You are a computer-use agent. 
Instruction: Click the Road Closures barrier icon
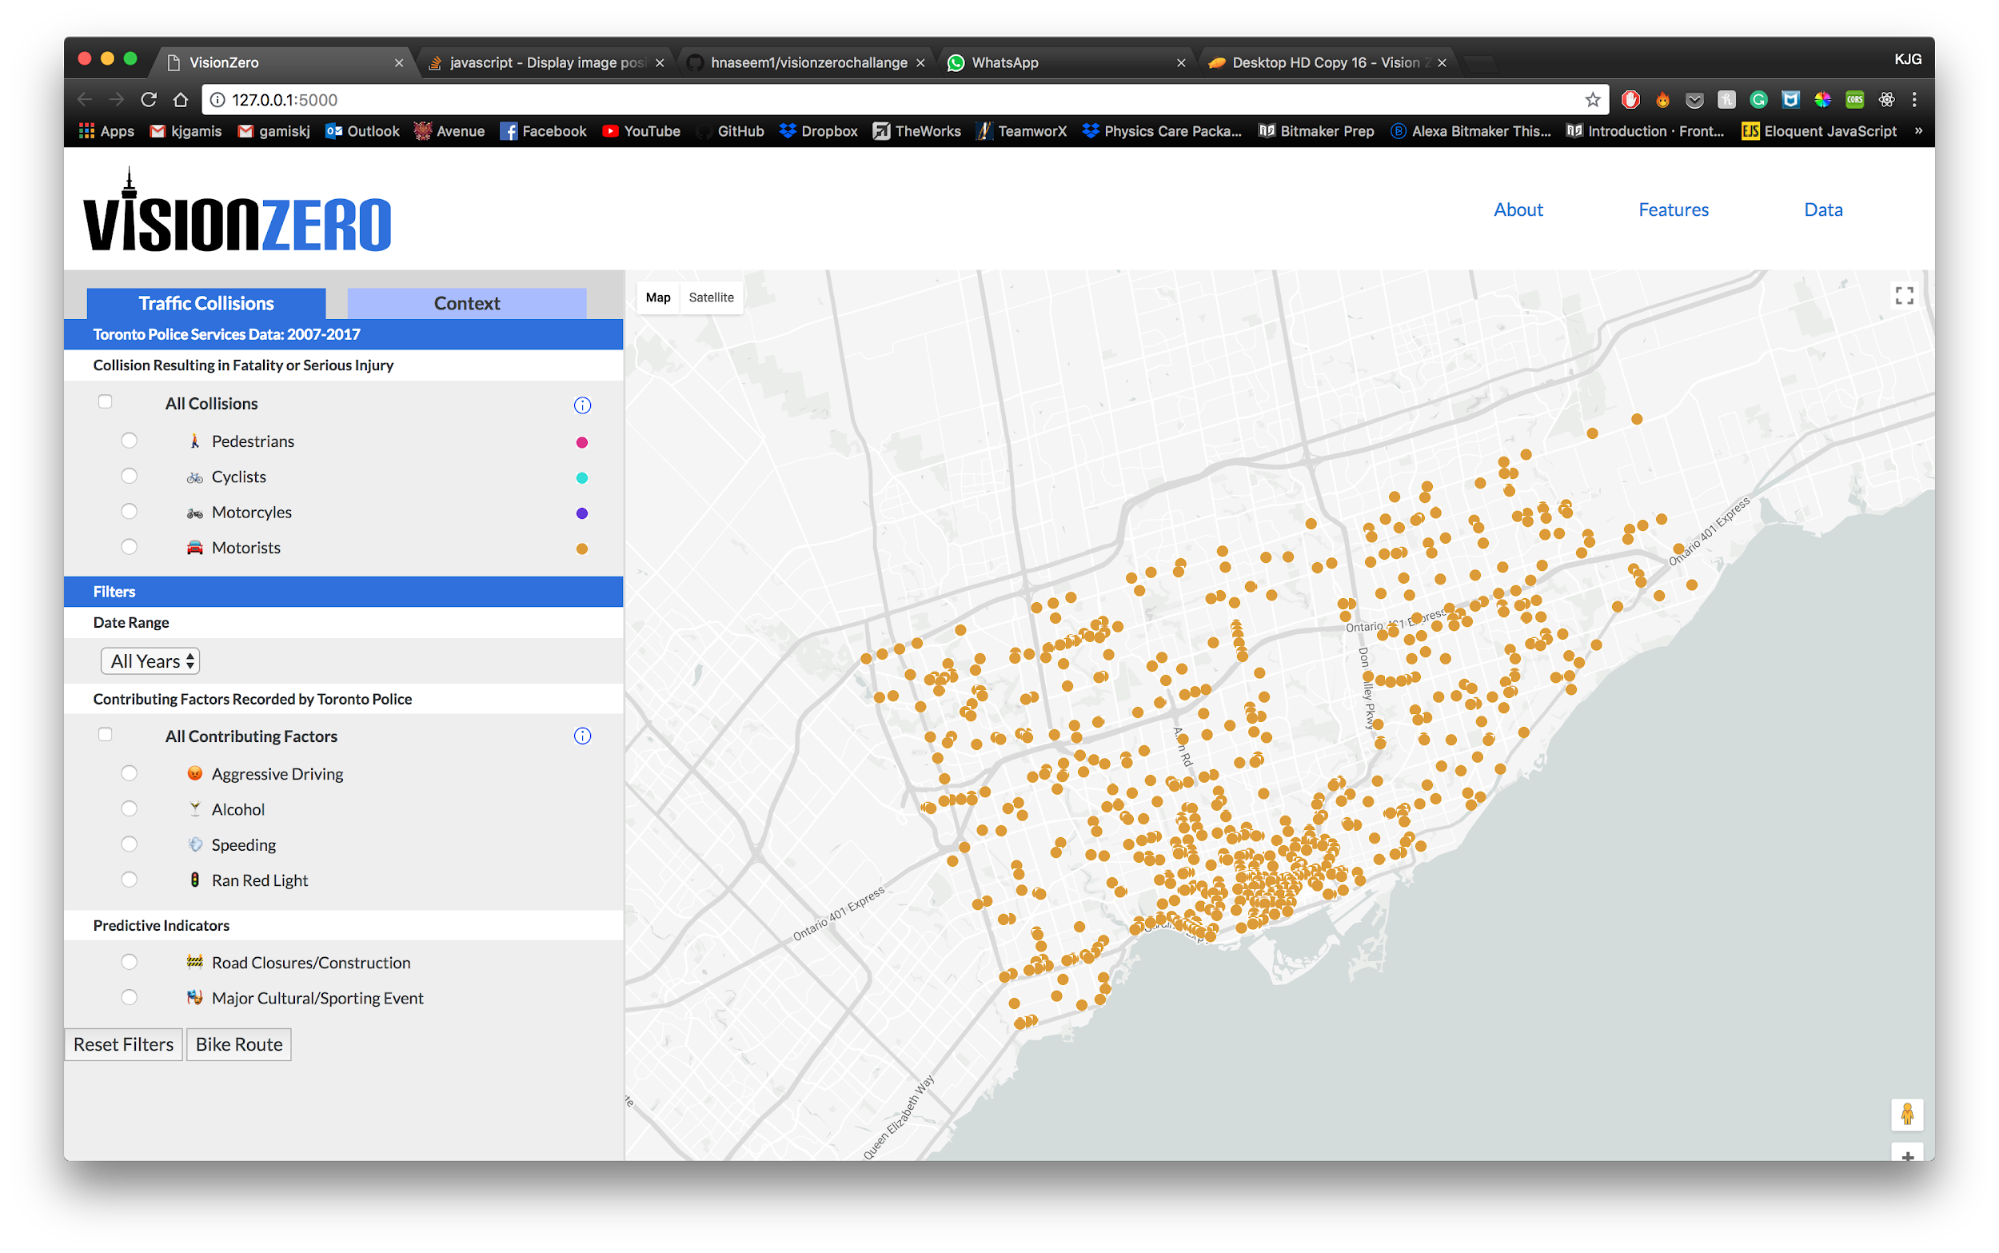click(x=195, y=962)
